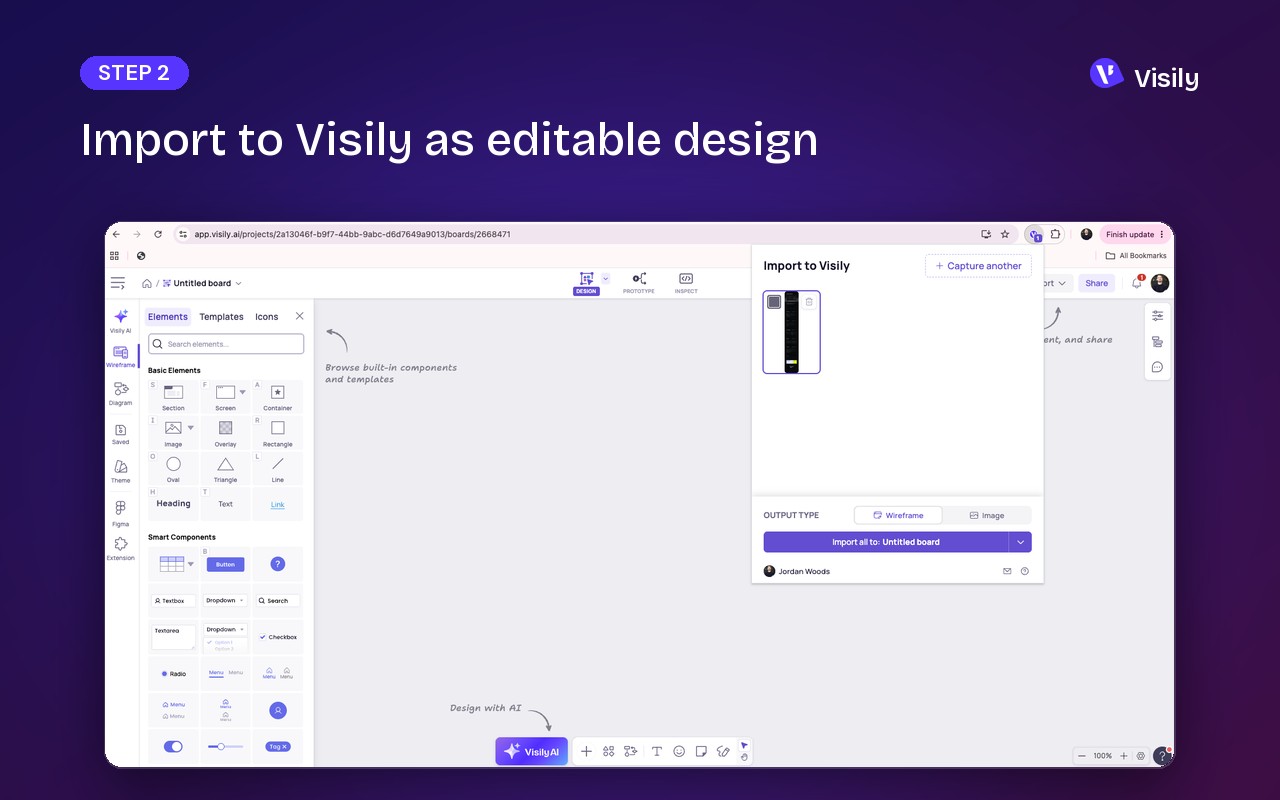Select the slider smart component

(225, 746)
